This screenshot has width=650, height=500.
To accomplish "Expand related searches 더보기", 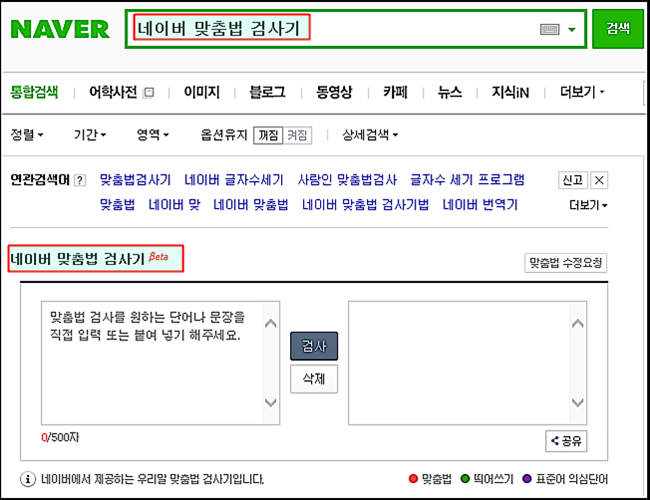I will tap(588, 205).
